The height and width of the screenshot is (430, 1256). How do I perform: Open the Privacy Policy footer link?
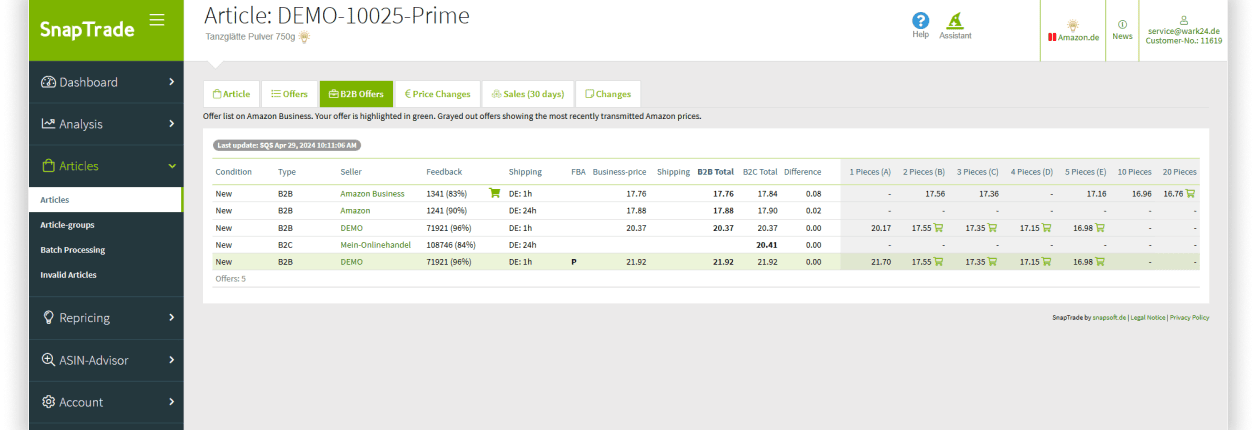click(1190, 317)
